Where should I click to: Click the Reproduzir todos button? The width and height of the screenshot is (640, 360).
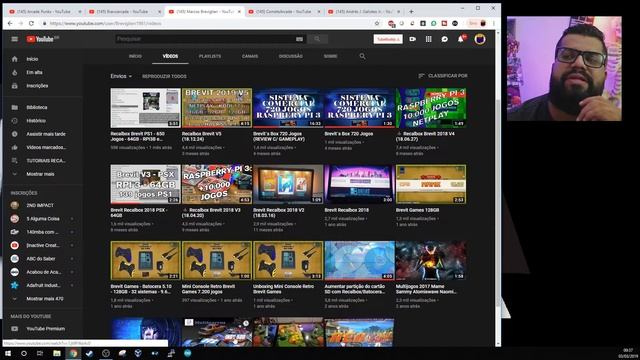(164, 76)
